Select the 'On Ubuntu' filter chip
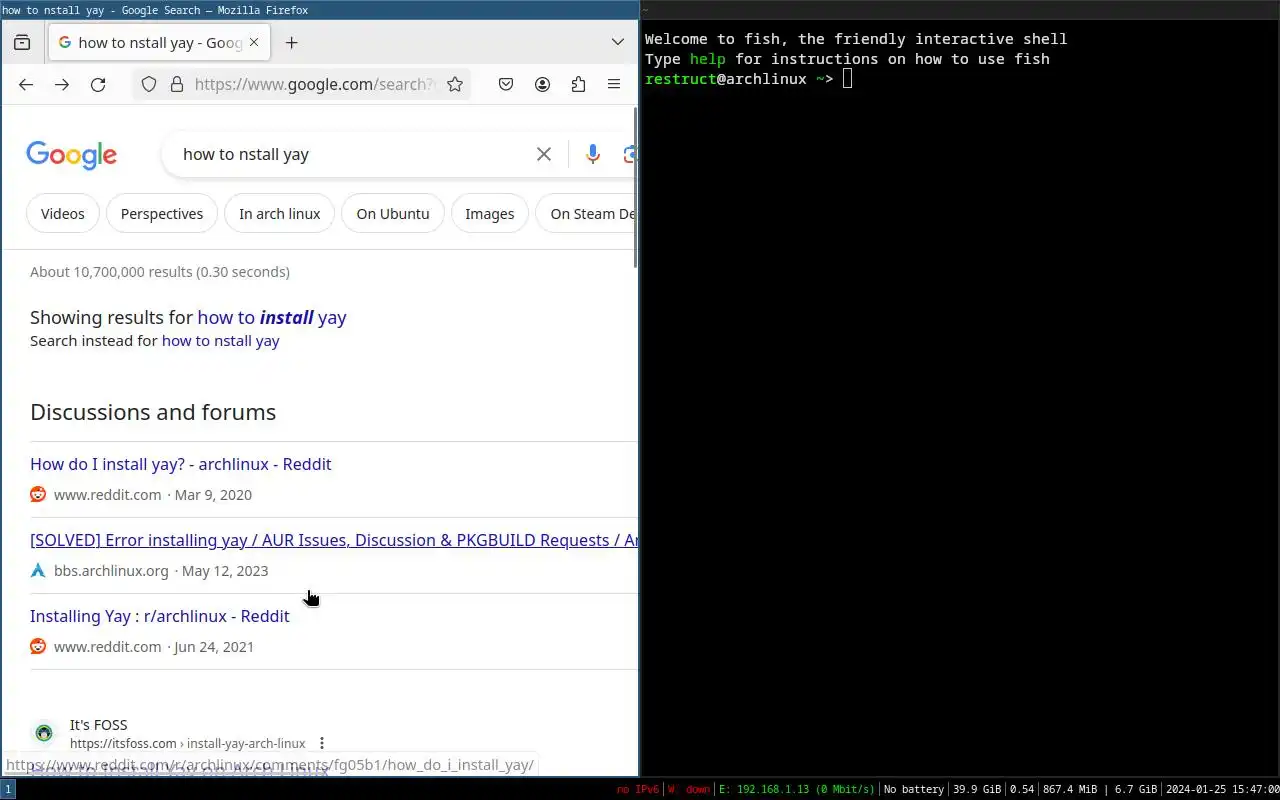Image resolution: width=1280 pixels, height=800 pixels. 393,214
